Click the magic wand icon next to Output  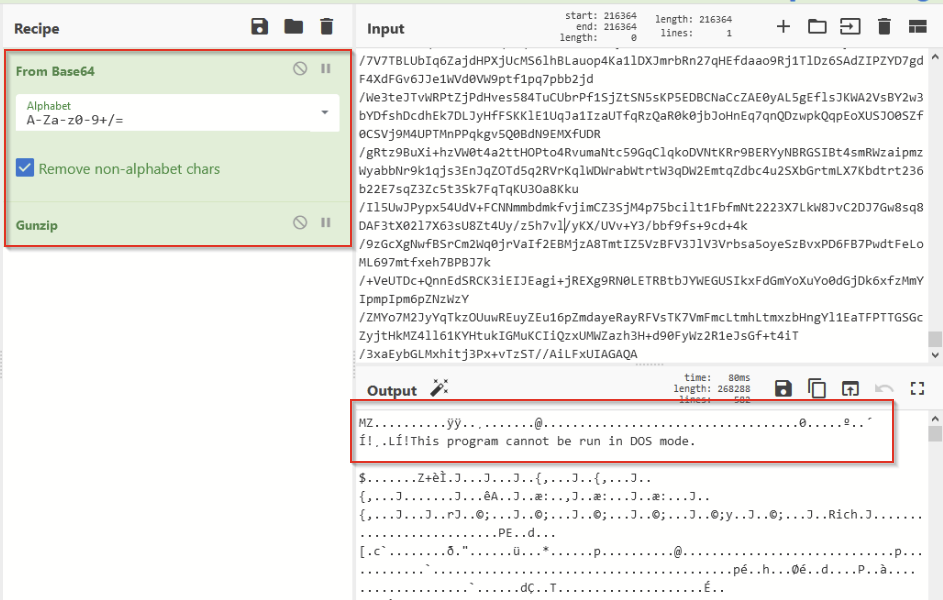(440, 388)
